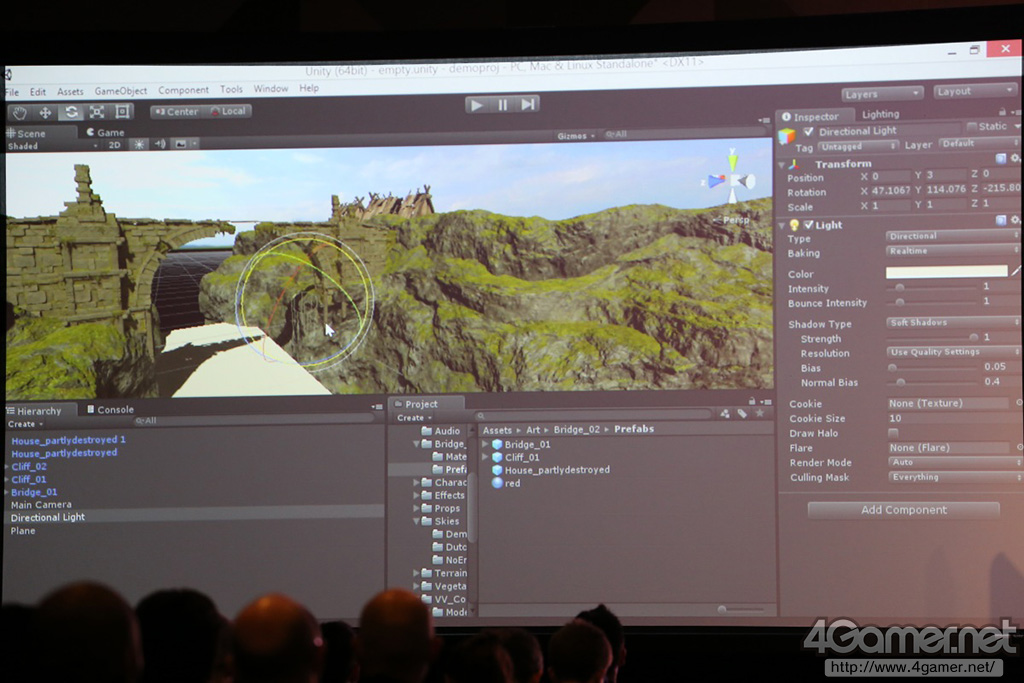
Task: Toggle 2D scene view
Action: tap(114, 145)
